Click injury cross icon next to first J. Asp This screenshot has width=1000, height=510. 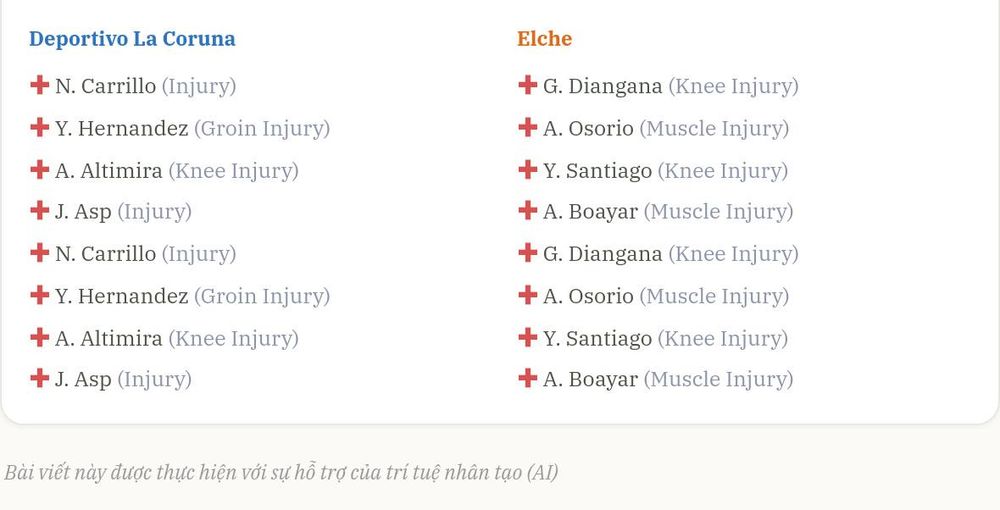tap(40, 210)
